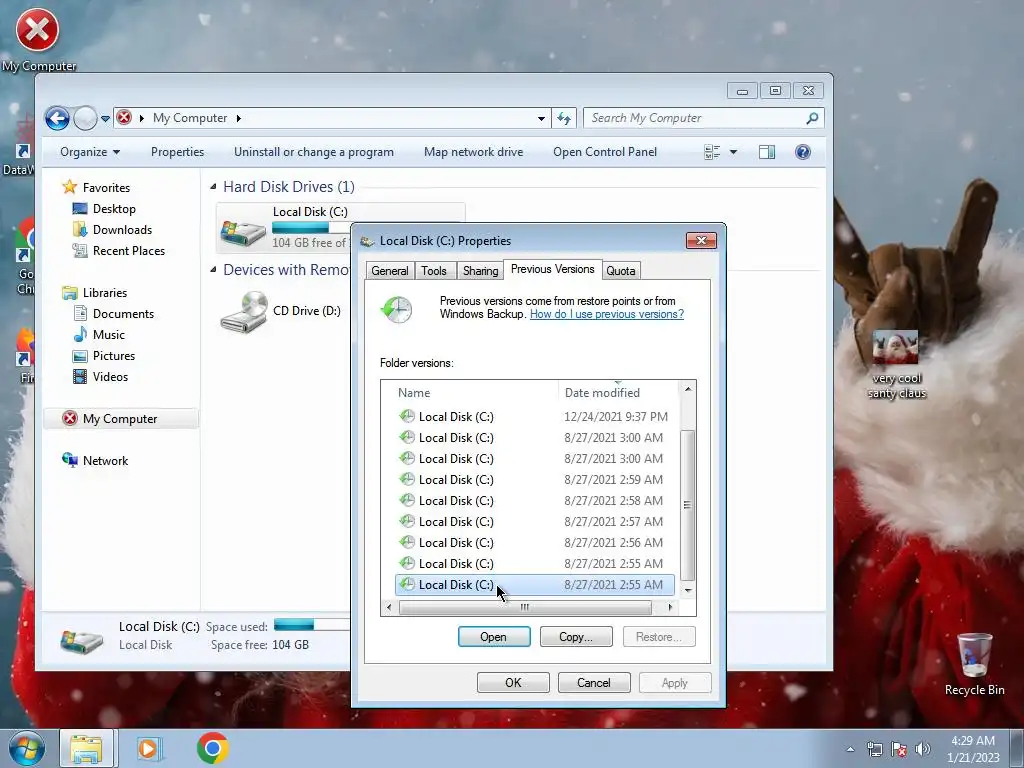Select Favorites in navigation pane

click(x=95, y=187)
